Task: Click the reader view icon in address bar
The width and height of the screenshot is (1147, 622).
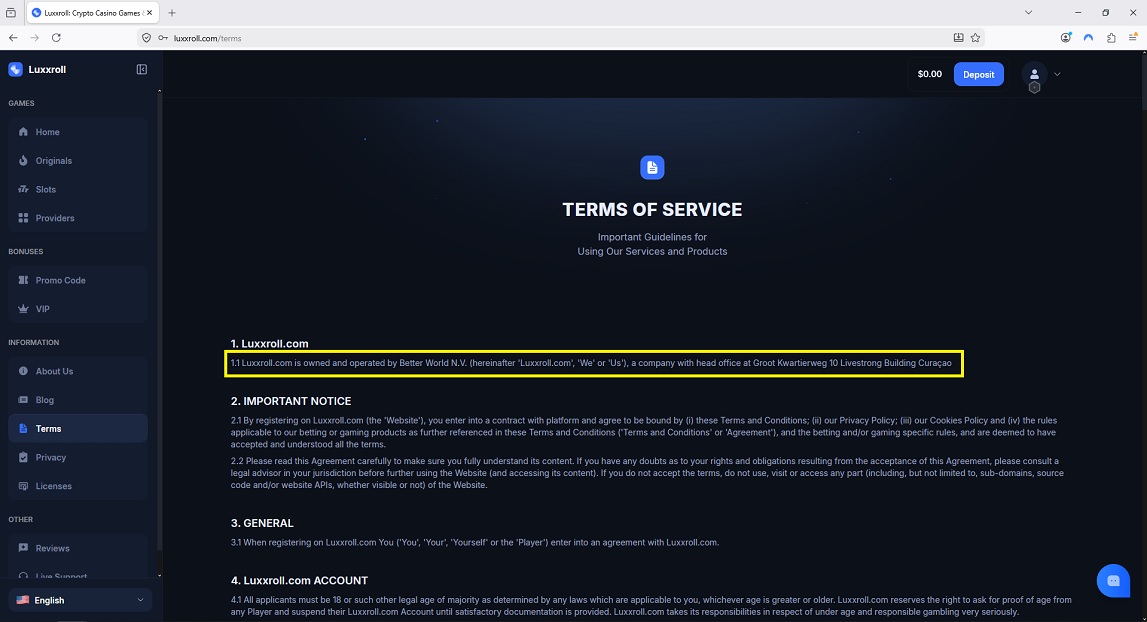Action: (958, 38)
